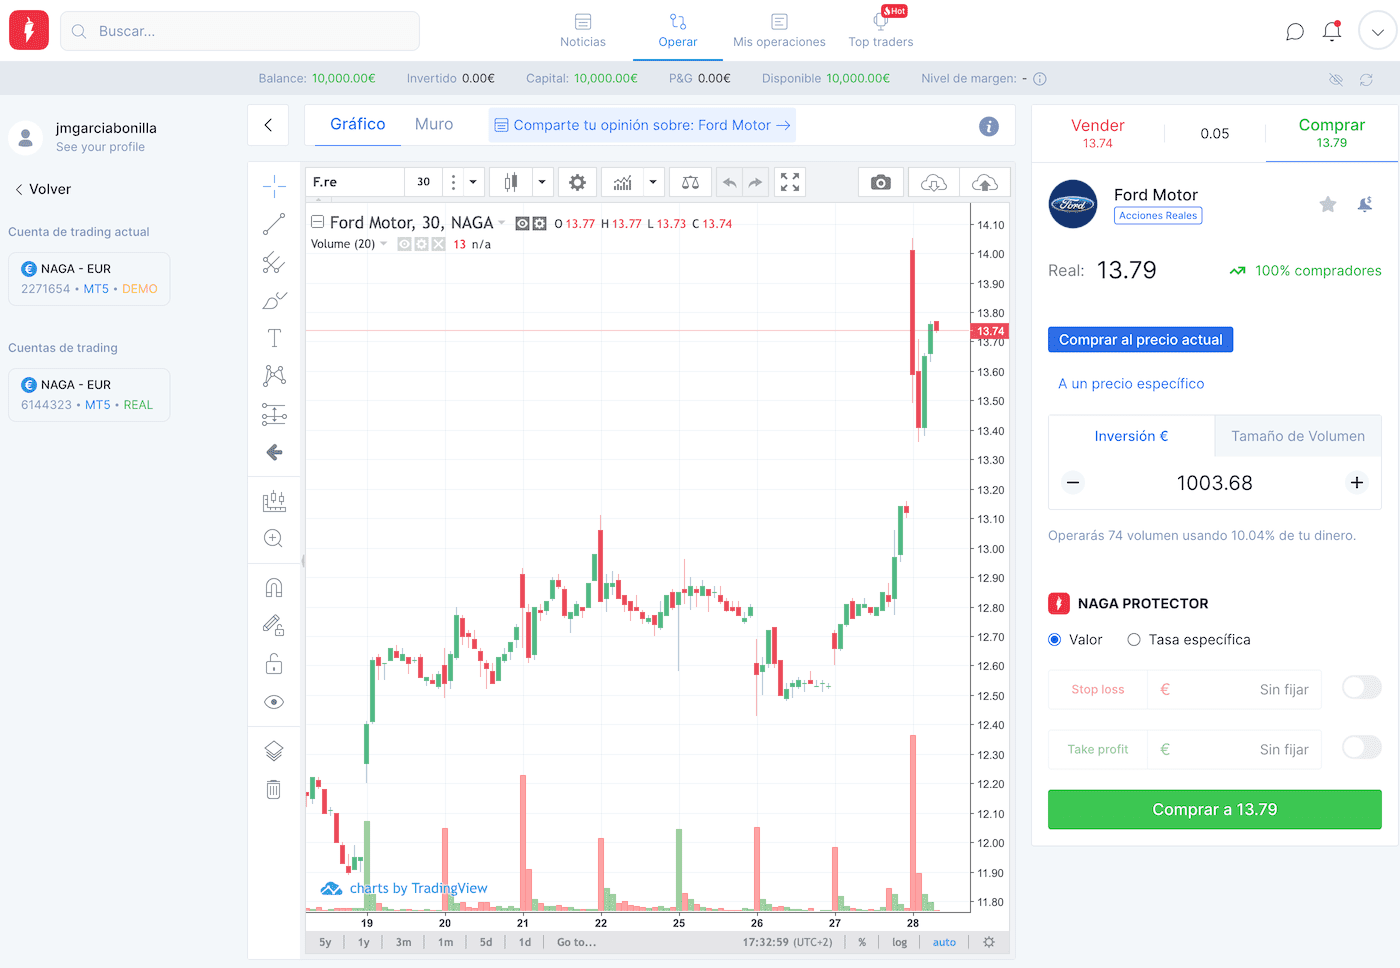Image resolution: width=1400 pixels, height=968 pixels.
Task: Expand the Volume (20) indicator arrow
Action: (383, 244)
